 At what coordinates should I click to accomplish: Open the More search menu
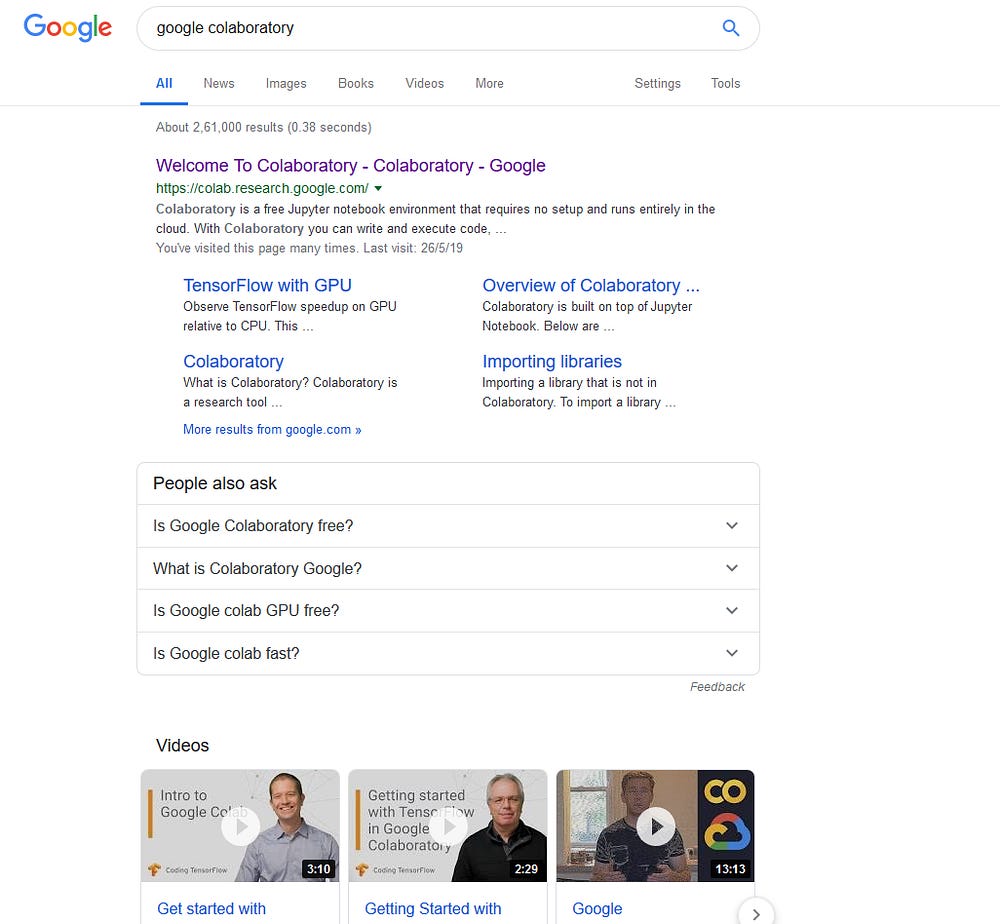click(489, 83)
